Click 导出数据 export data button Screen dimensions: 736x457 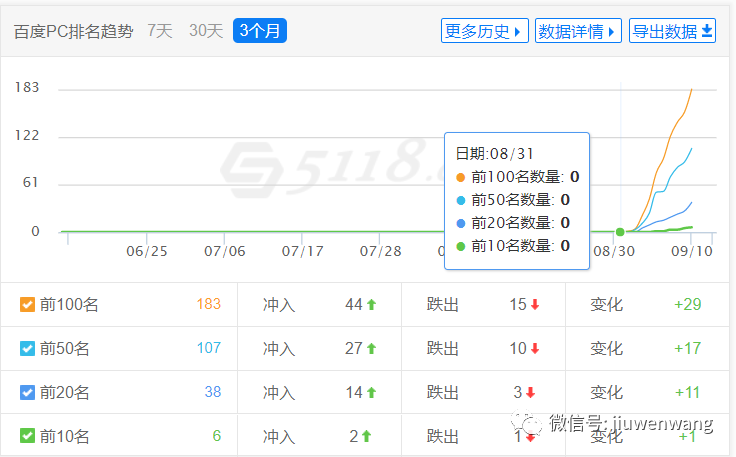672,31
